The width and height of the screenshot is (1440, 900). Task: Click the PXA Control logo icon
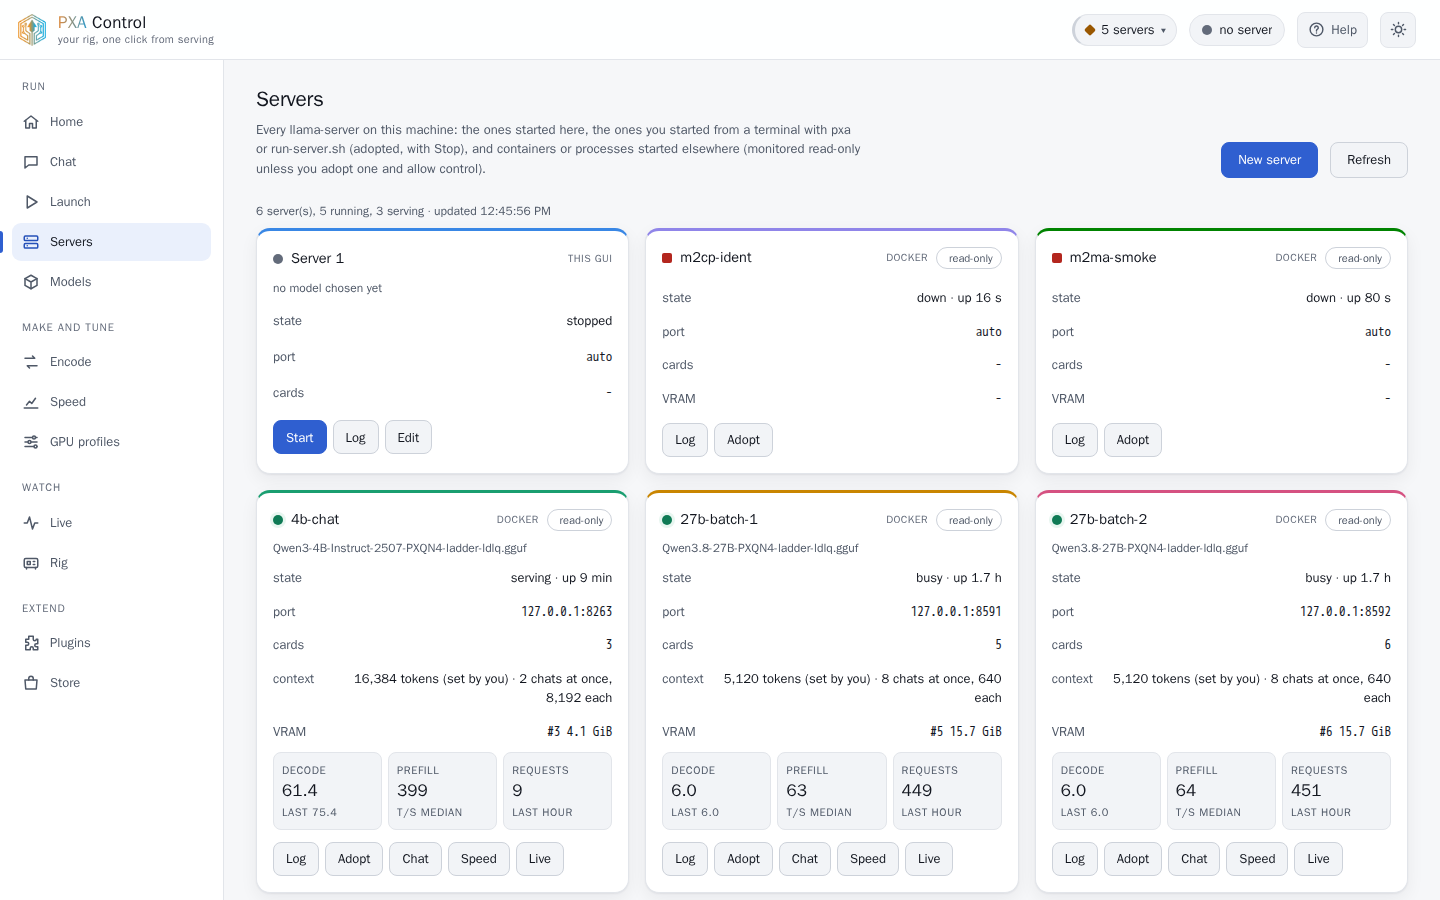pyautogui.click(x=32, y=30)
